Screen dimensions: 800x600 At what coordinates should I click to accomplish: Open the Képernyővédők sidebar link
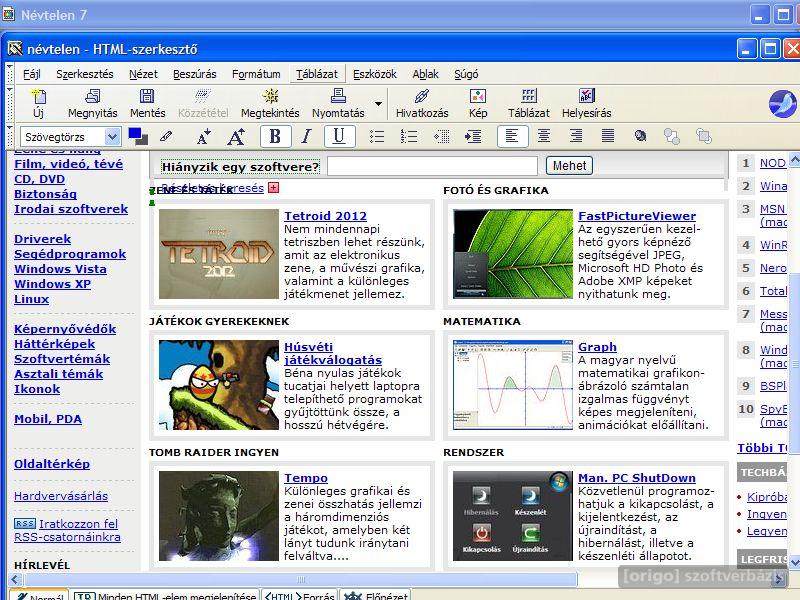(65, 329)
